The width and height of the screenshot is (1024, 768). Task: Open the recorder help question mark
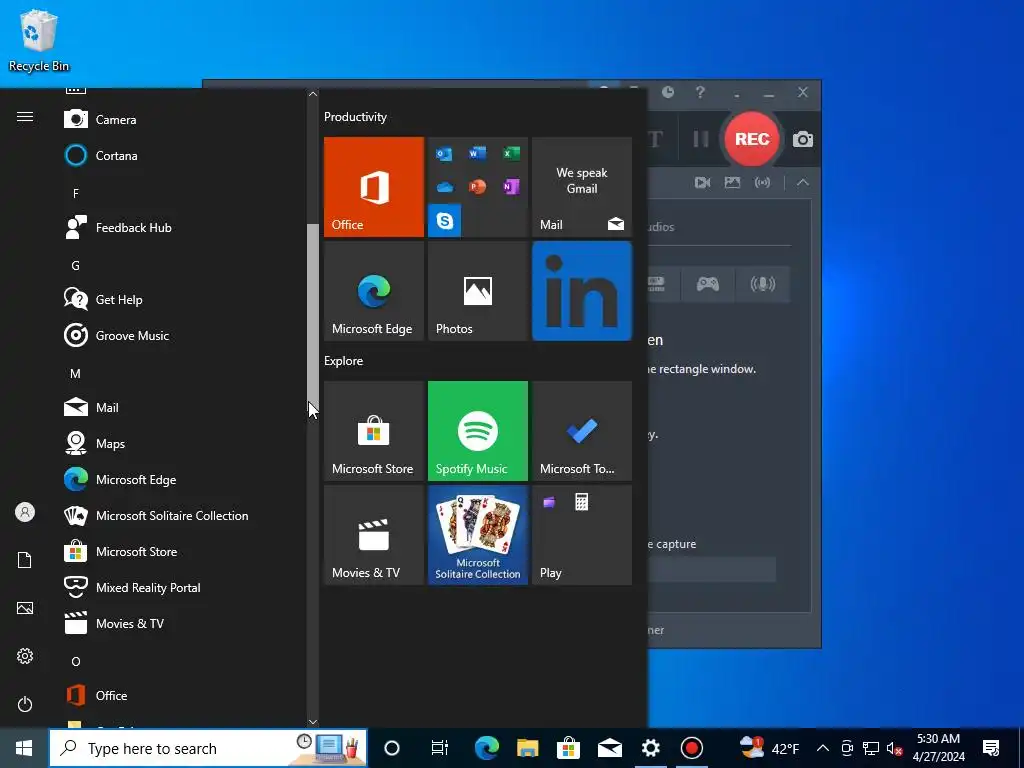click(700, 92)
